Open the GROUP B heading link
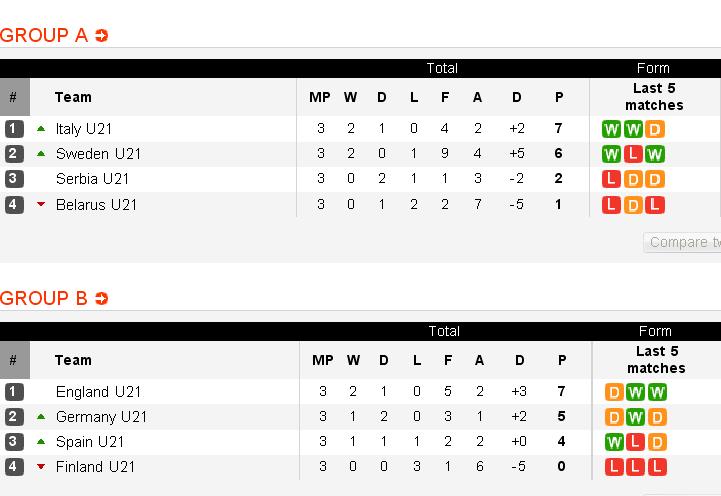721x496 pixels. point(44,298)
